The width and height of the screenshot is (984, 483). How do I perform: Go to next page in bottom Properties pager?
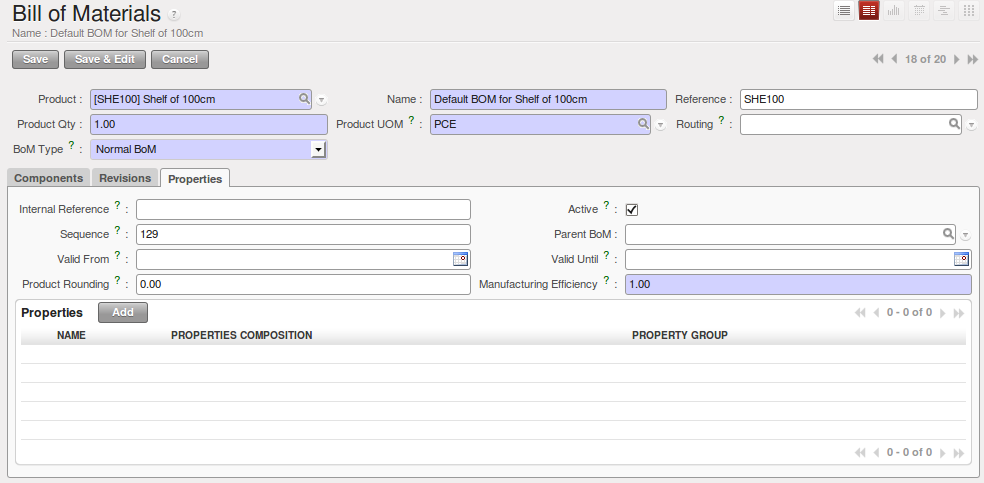pos(942,453)
